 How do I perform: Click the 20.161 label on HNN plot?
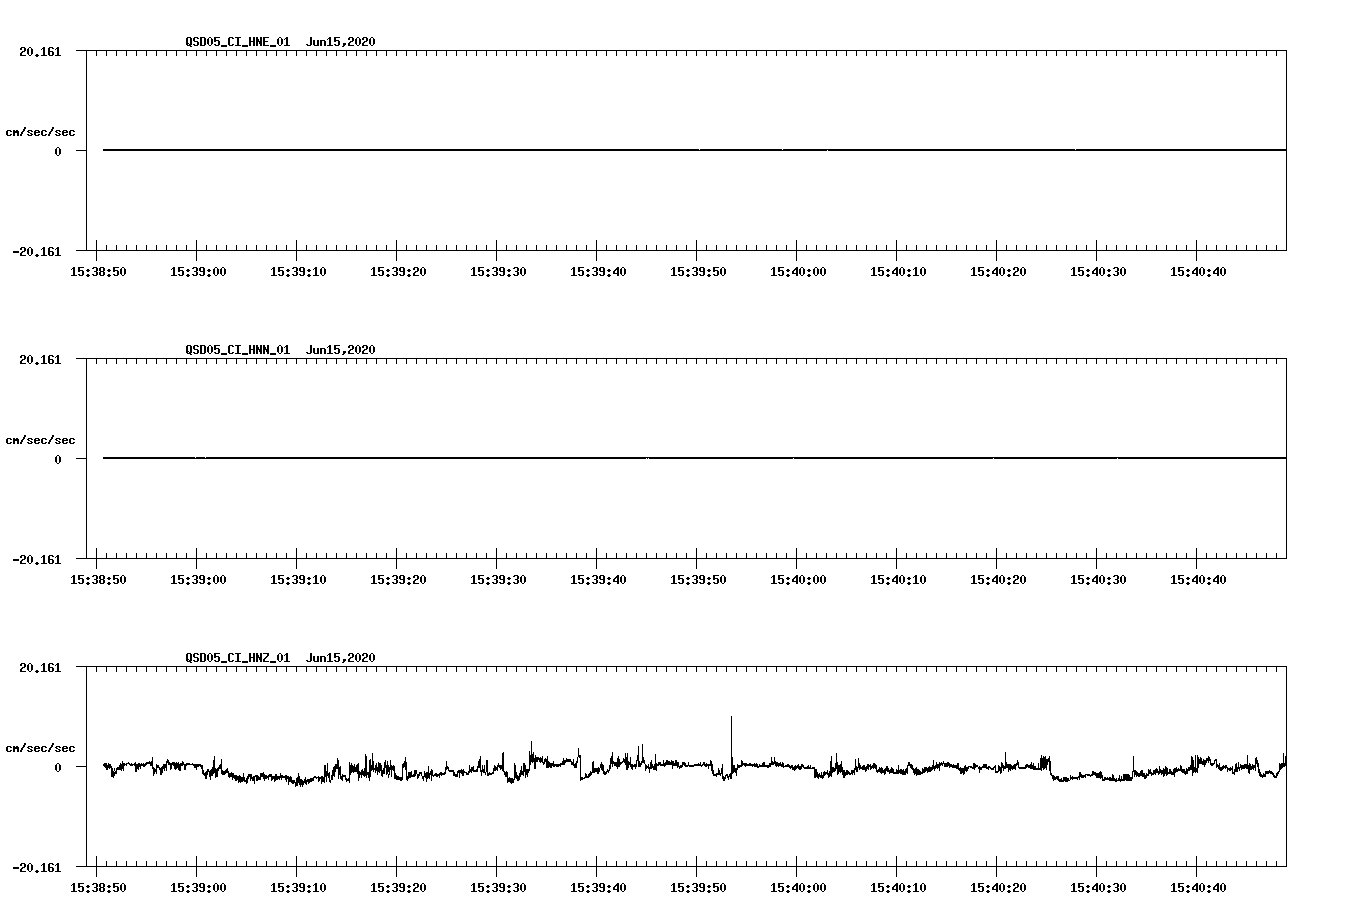(x=40, y=359)
